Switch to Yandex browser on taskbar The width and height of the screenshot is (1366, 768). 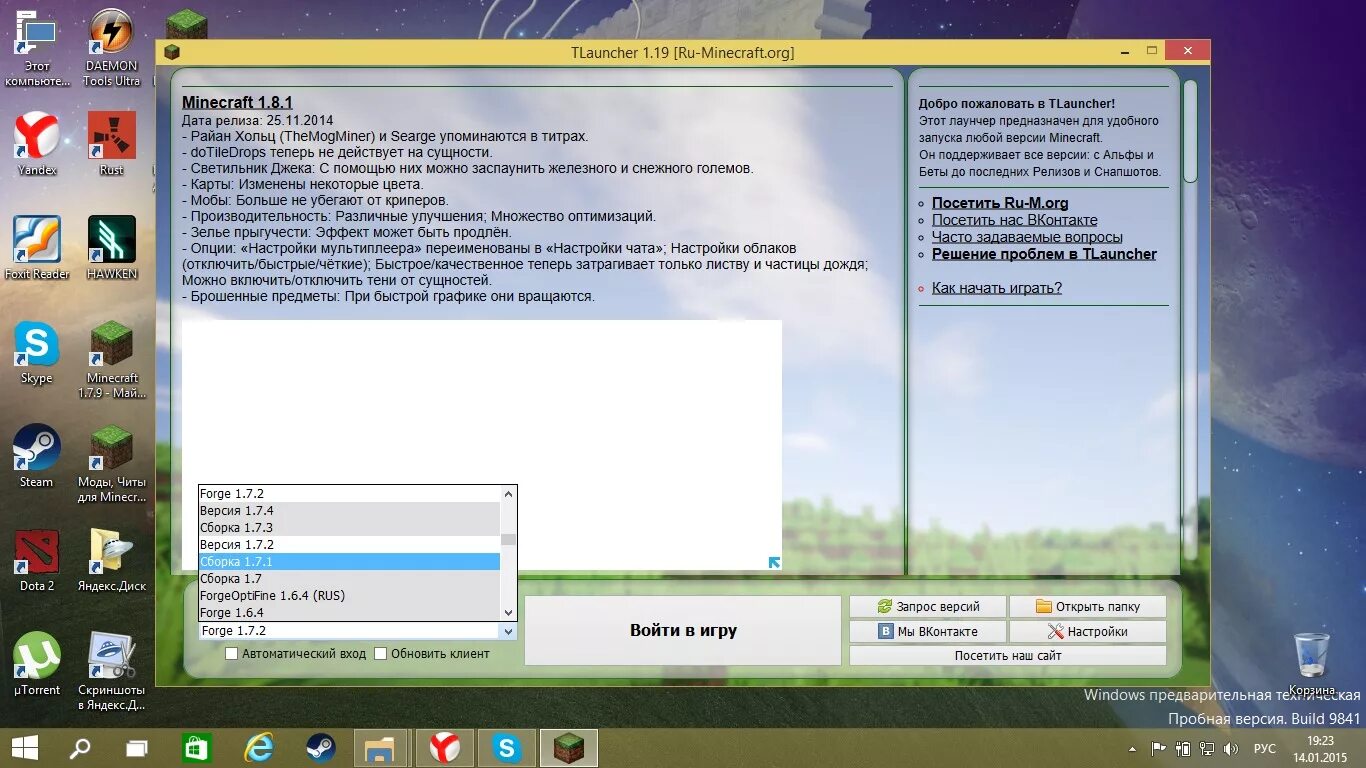(444, 748)
